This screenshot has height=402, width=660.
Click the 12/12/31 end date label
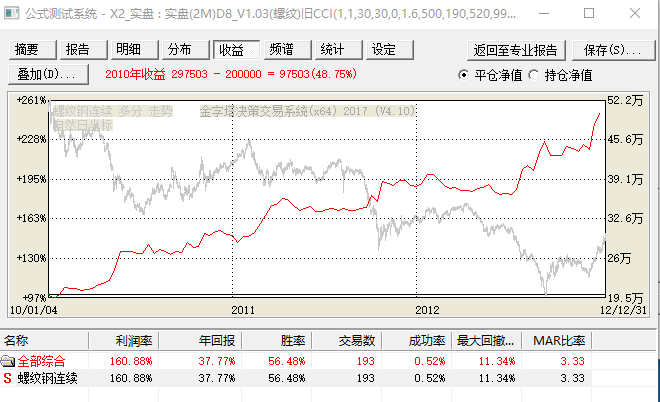coord(623,310)
